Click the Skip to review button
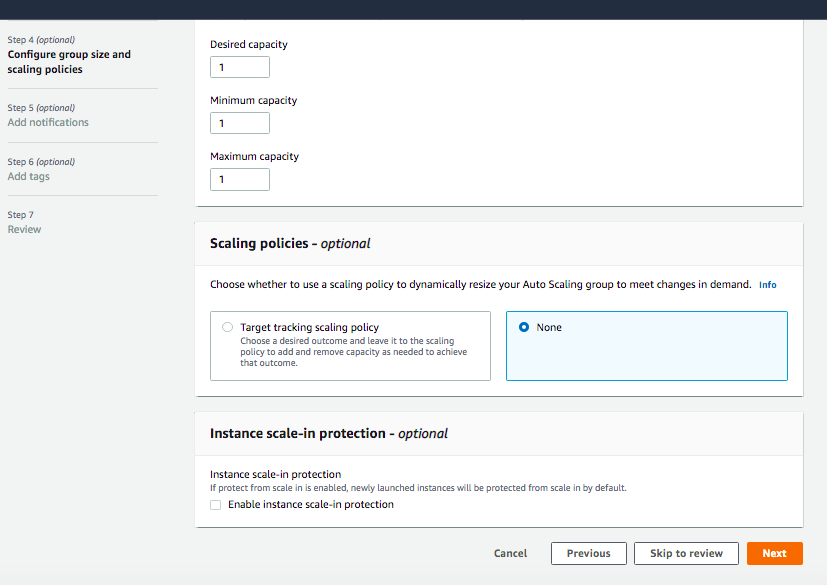 686,553
